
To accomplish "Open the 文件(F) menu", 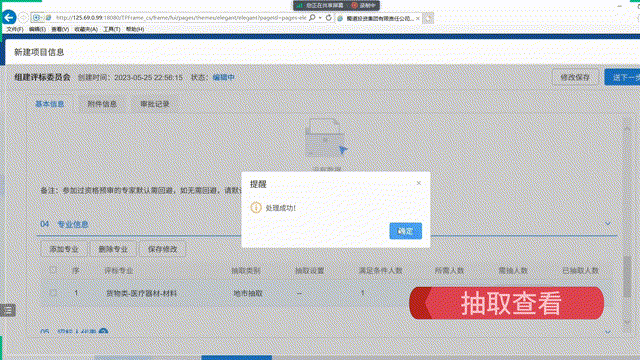I will pyautogui.click(x=15, y=29).
